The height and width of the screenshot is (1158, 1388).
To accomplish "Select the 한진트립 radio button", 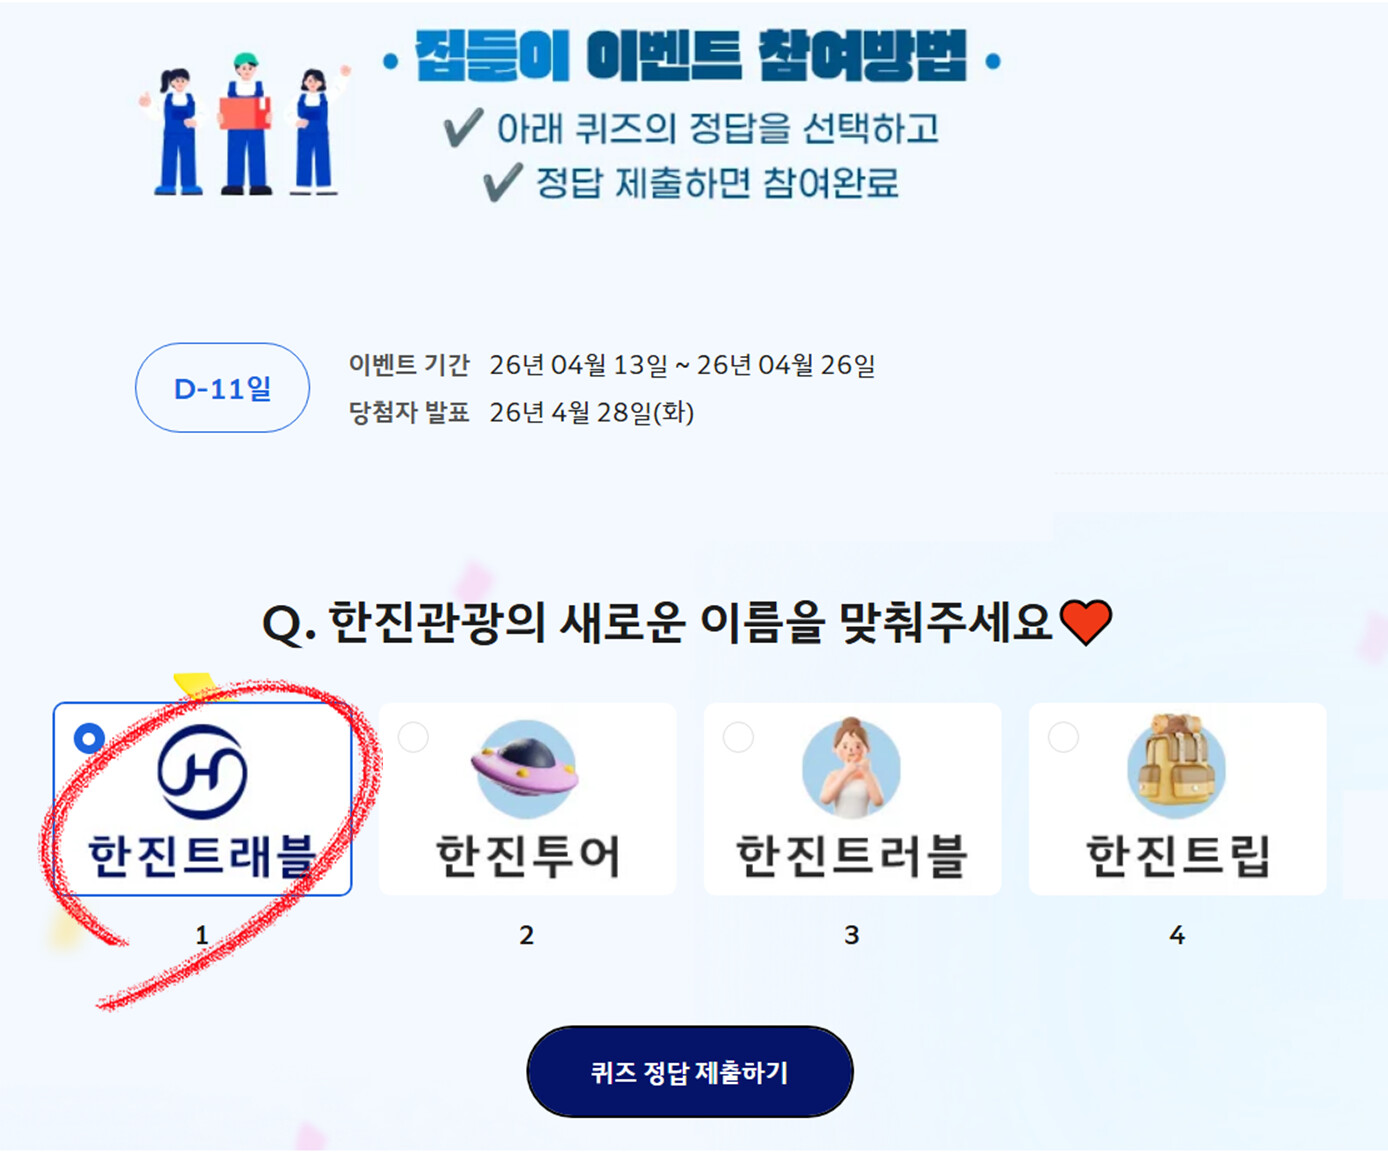I will click(x=1063, y=737).
